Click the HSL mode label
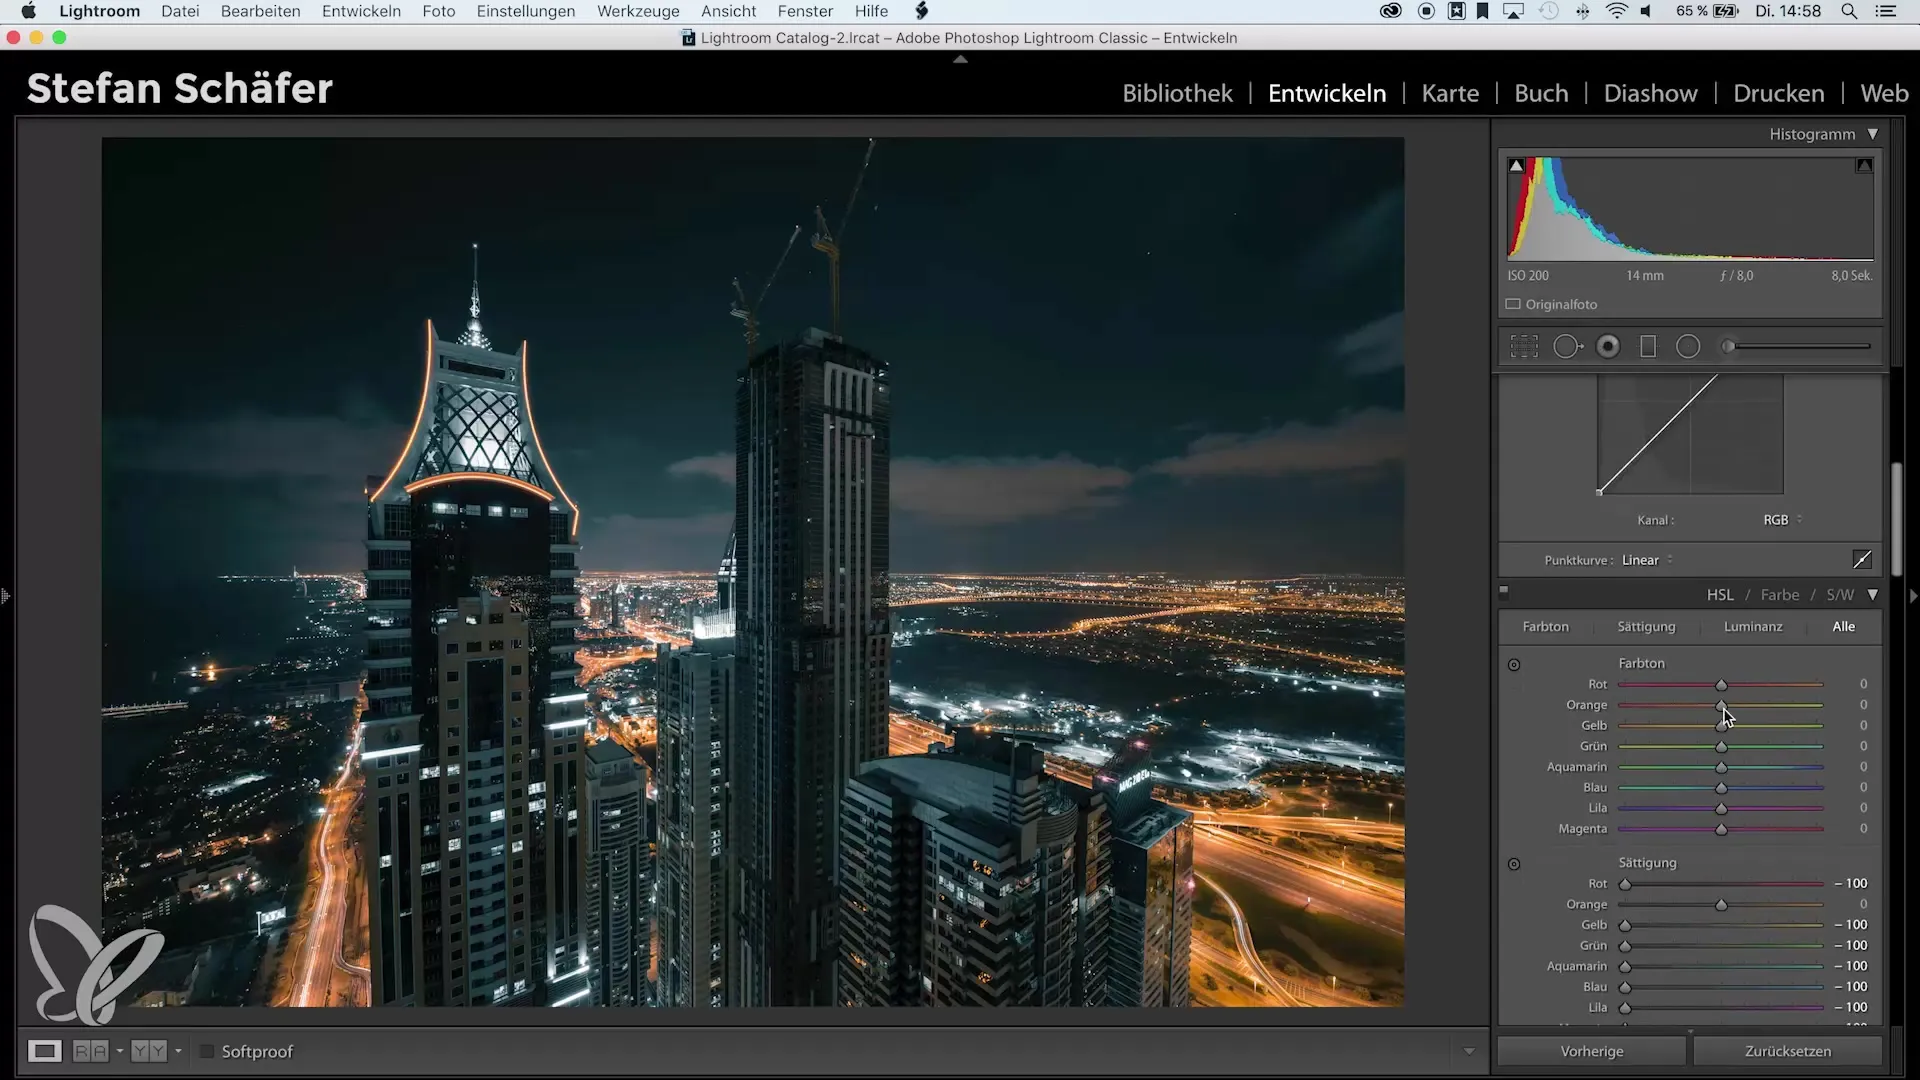The image size is (1920, 1080). [x=1720, y=595]
